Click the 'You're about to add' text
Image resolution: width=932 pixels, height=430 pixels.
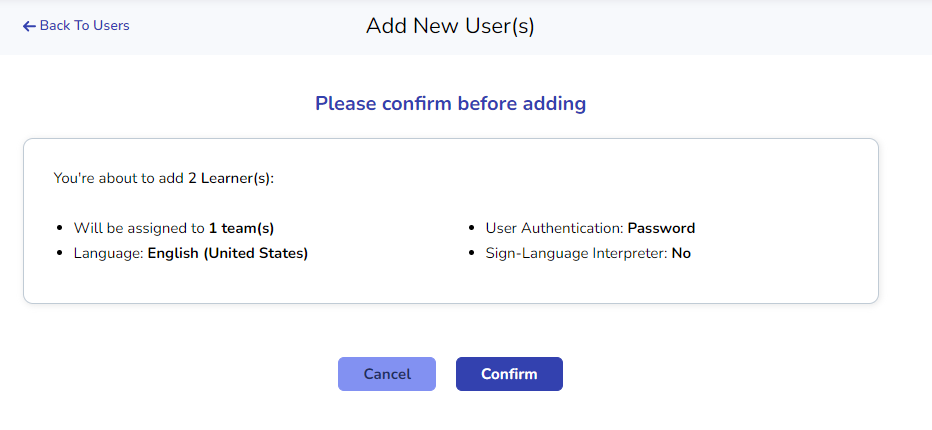(118, 179)
